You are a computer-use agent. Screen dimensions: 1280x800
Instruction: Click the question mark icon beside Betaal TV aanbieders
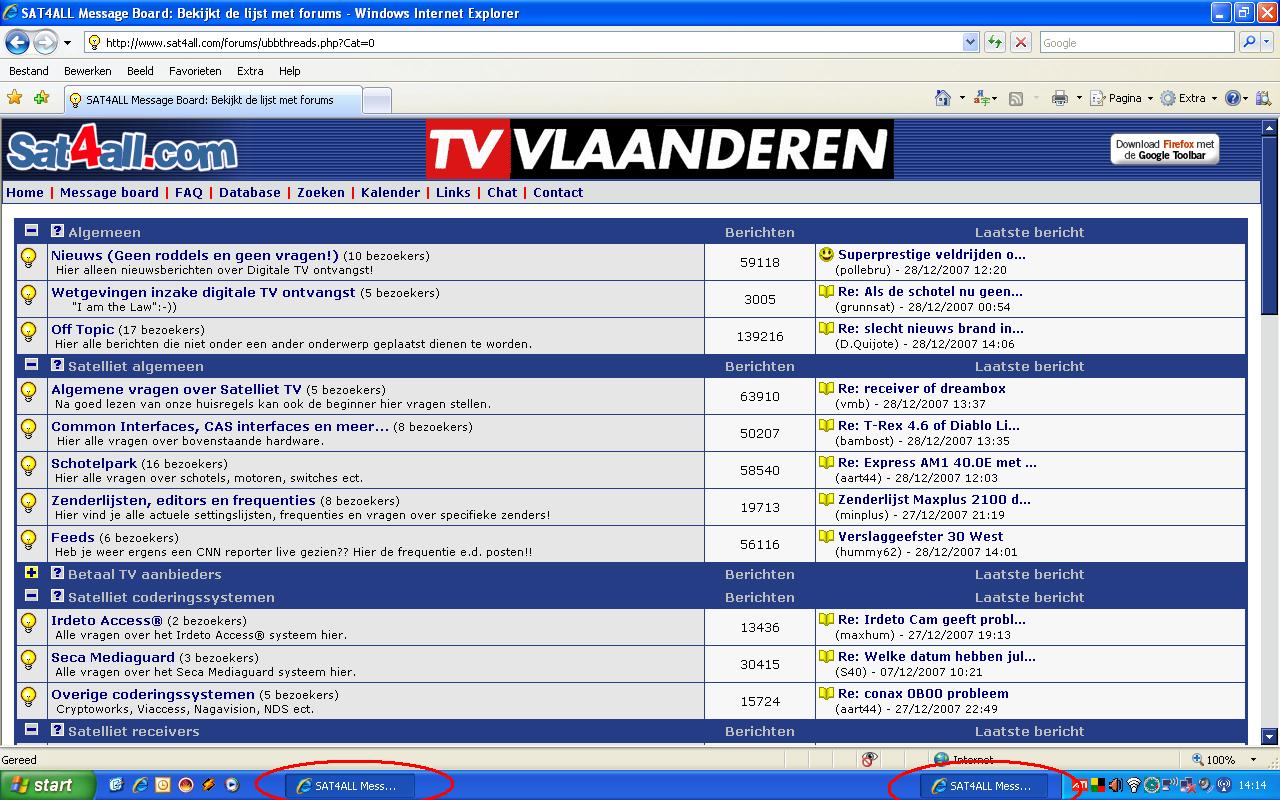pos(57,573)
